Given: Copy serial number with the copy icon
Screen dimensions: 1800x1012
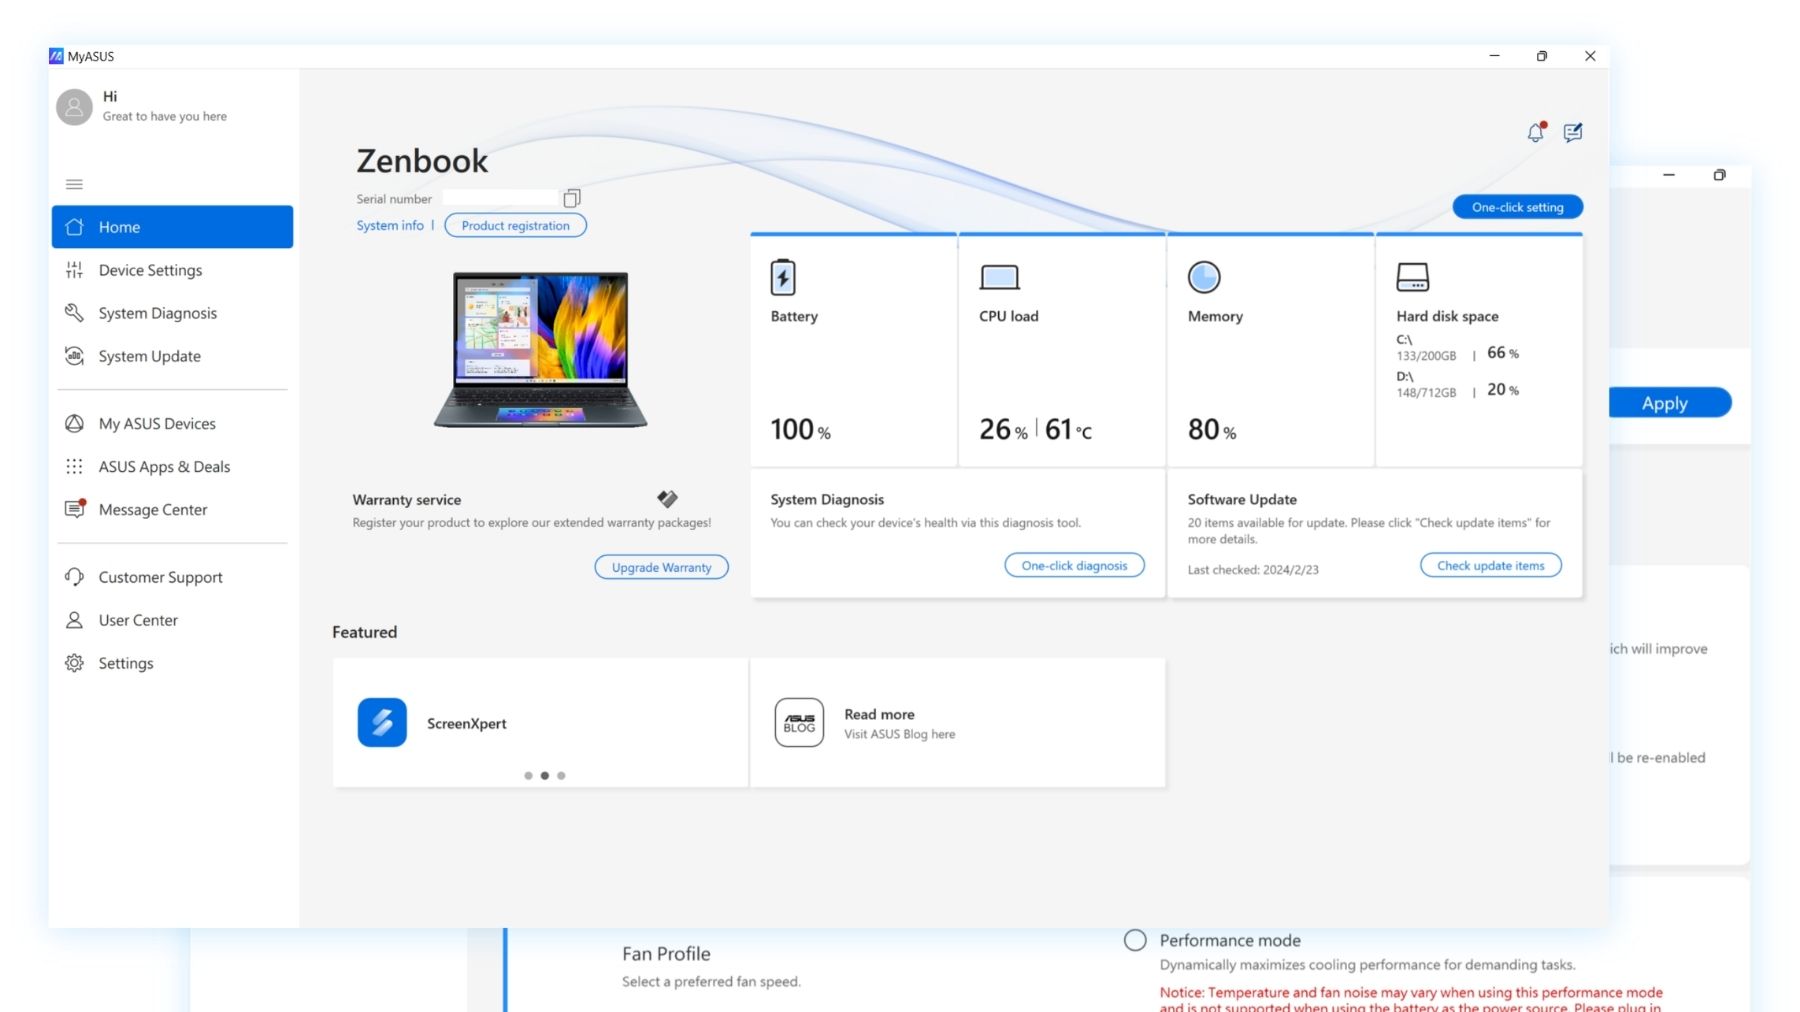Looking at the screenshot, I should (x=572, y=198).
